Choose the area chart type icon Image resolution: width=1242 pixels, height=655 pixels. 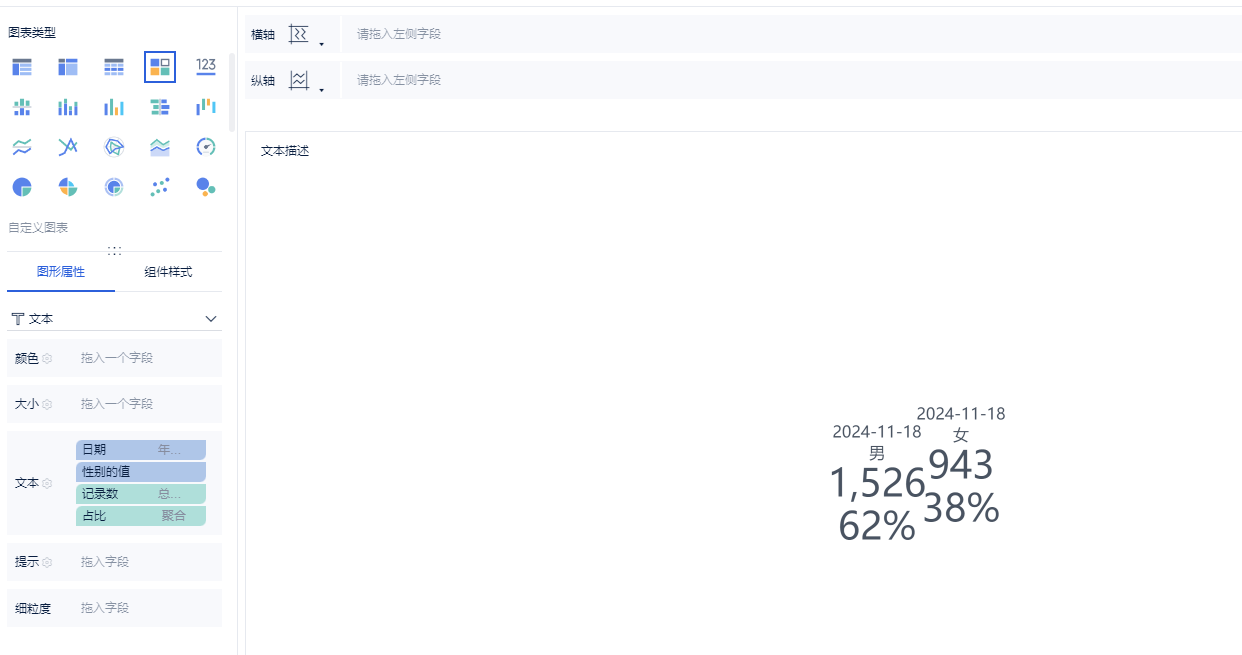point(160,147)
